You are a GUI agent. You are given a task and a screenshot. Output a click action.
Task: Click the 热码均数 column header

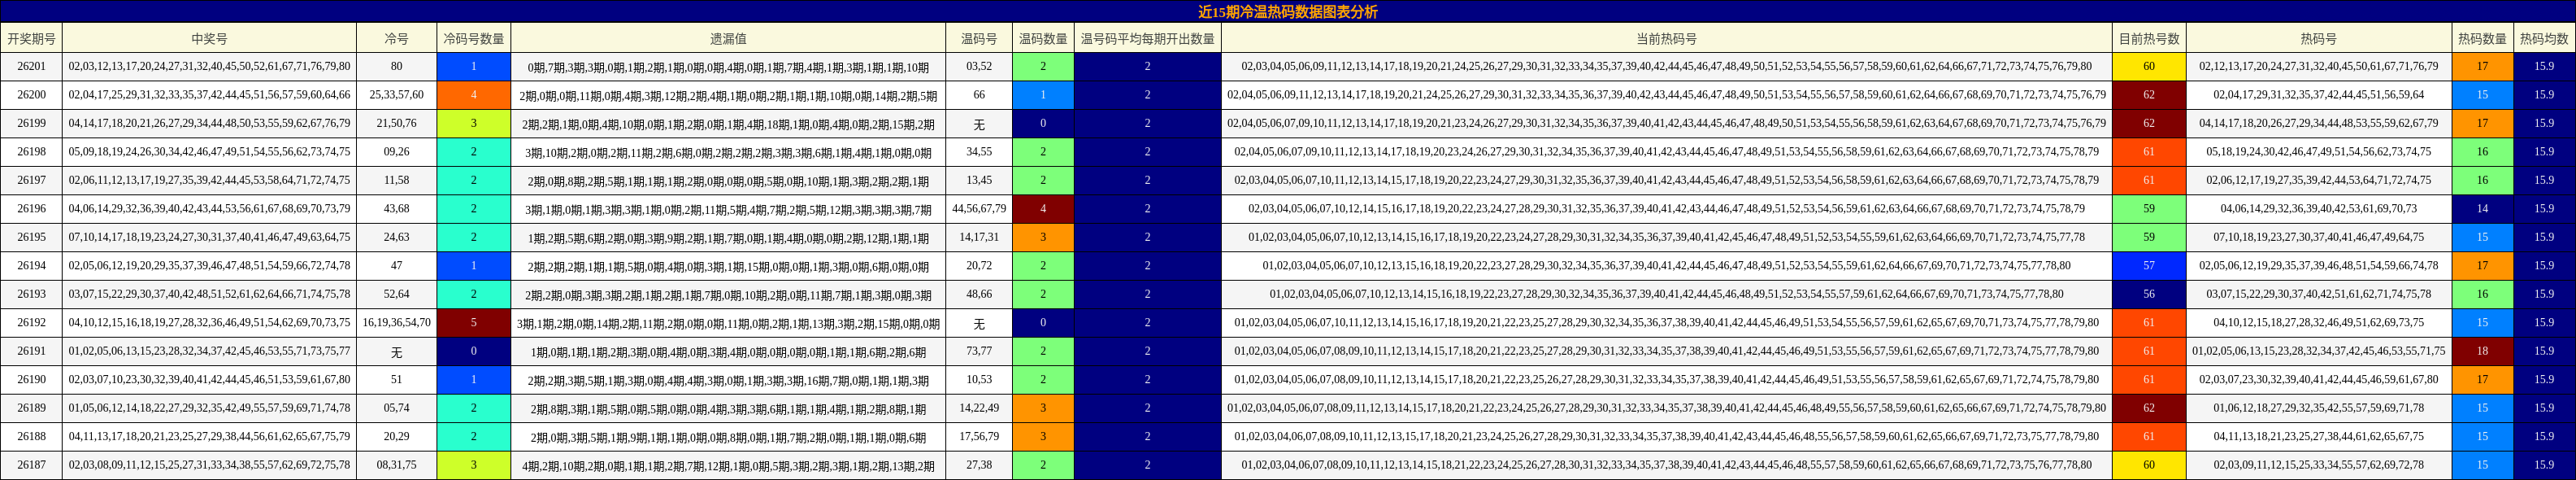point(2544,38)
